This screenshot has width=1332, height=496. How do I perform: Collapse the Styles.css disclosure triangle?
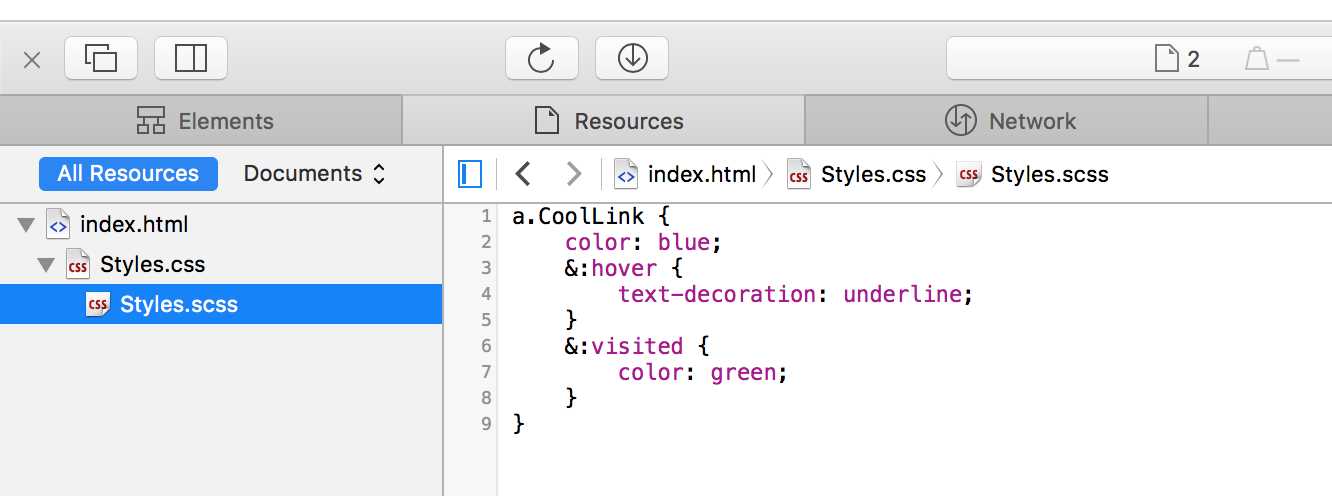click(x=45, y=265)
